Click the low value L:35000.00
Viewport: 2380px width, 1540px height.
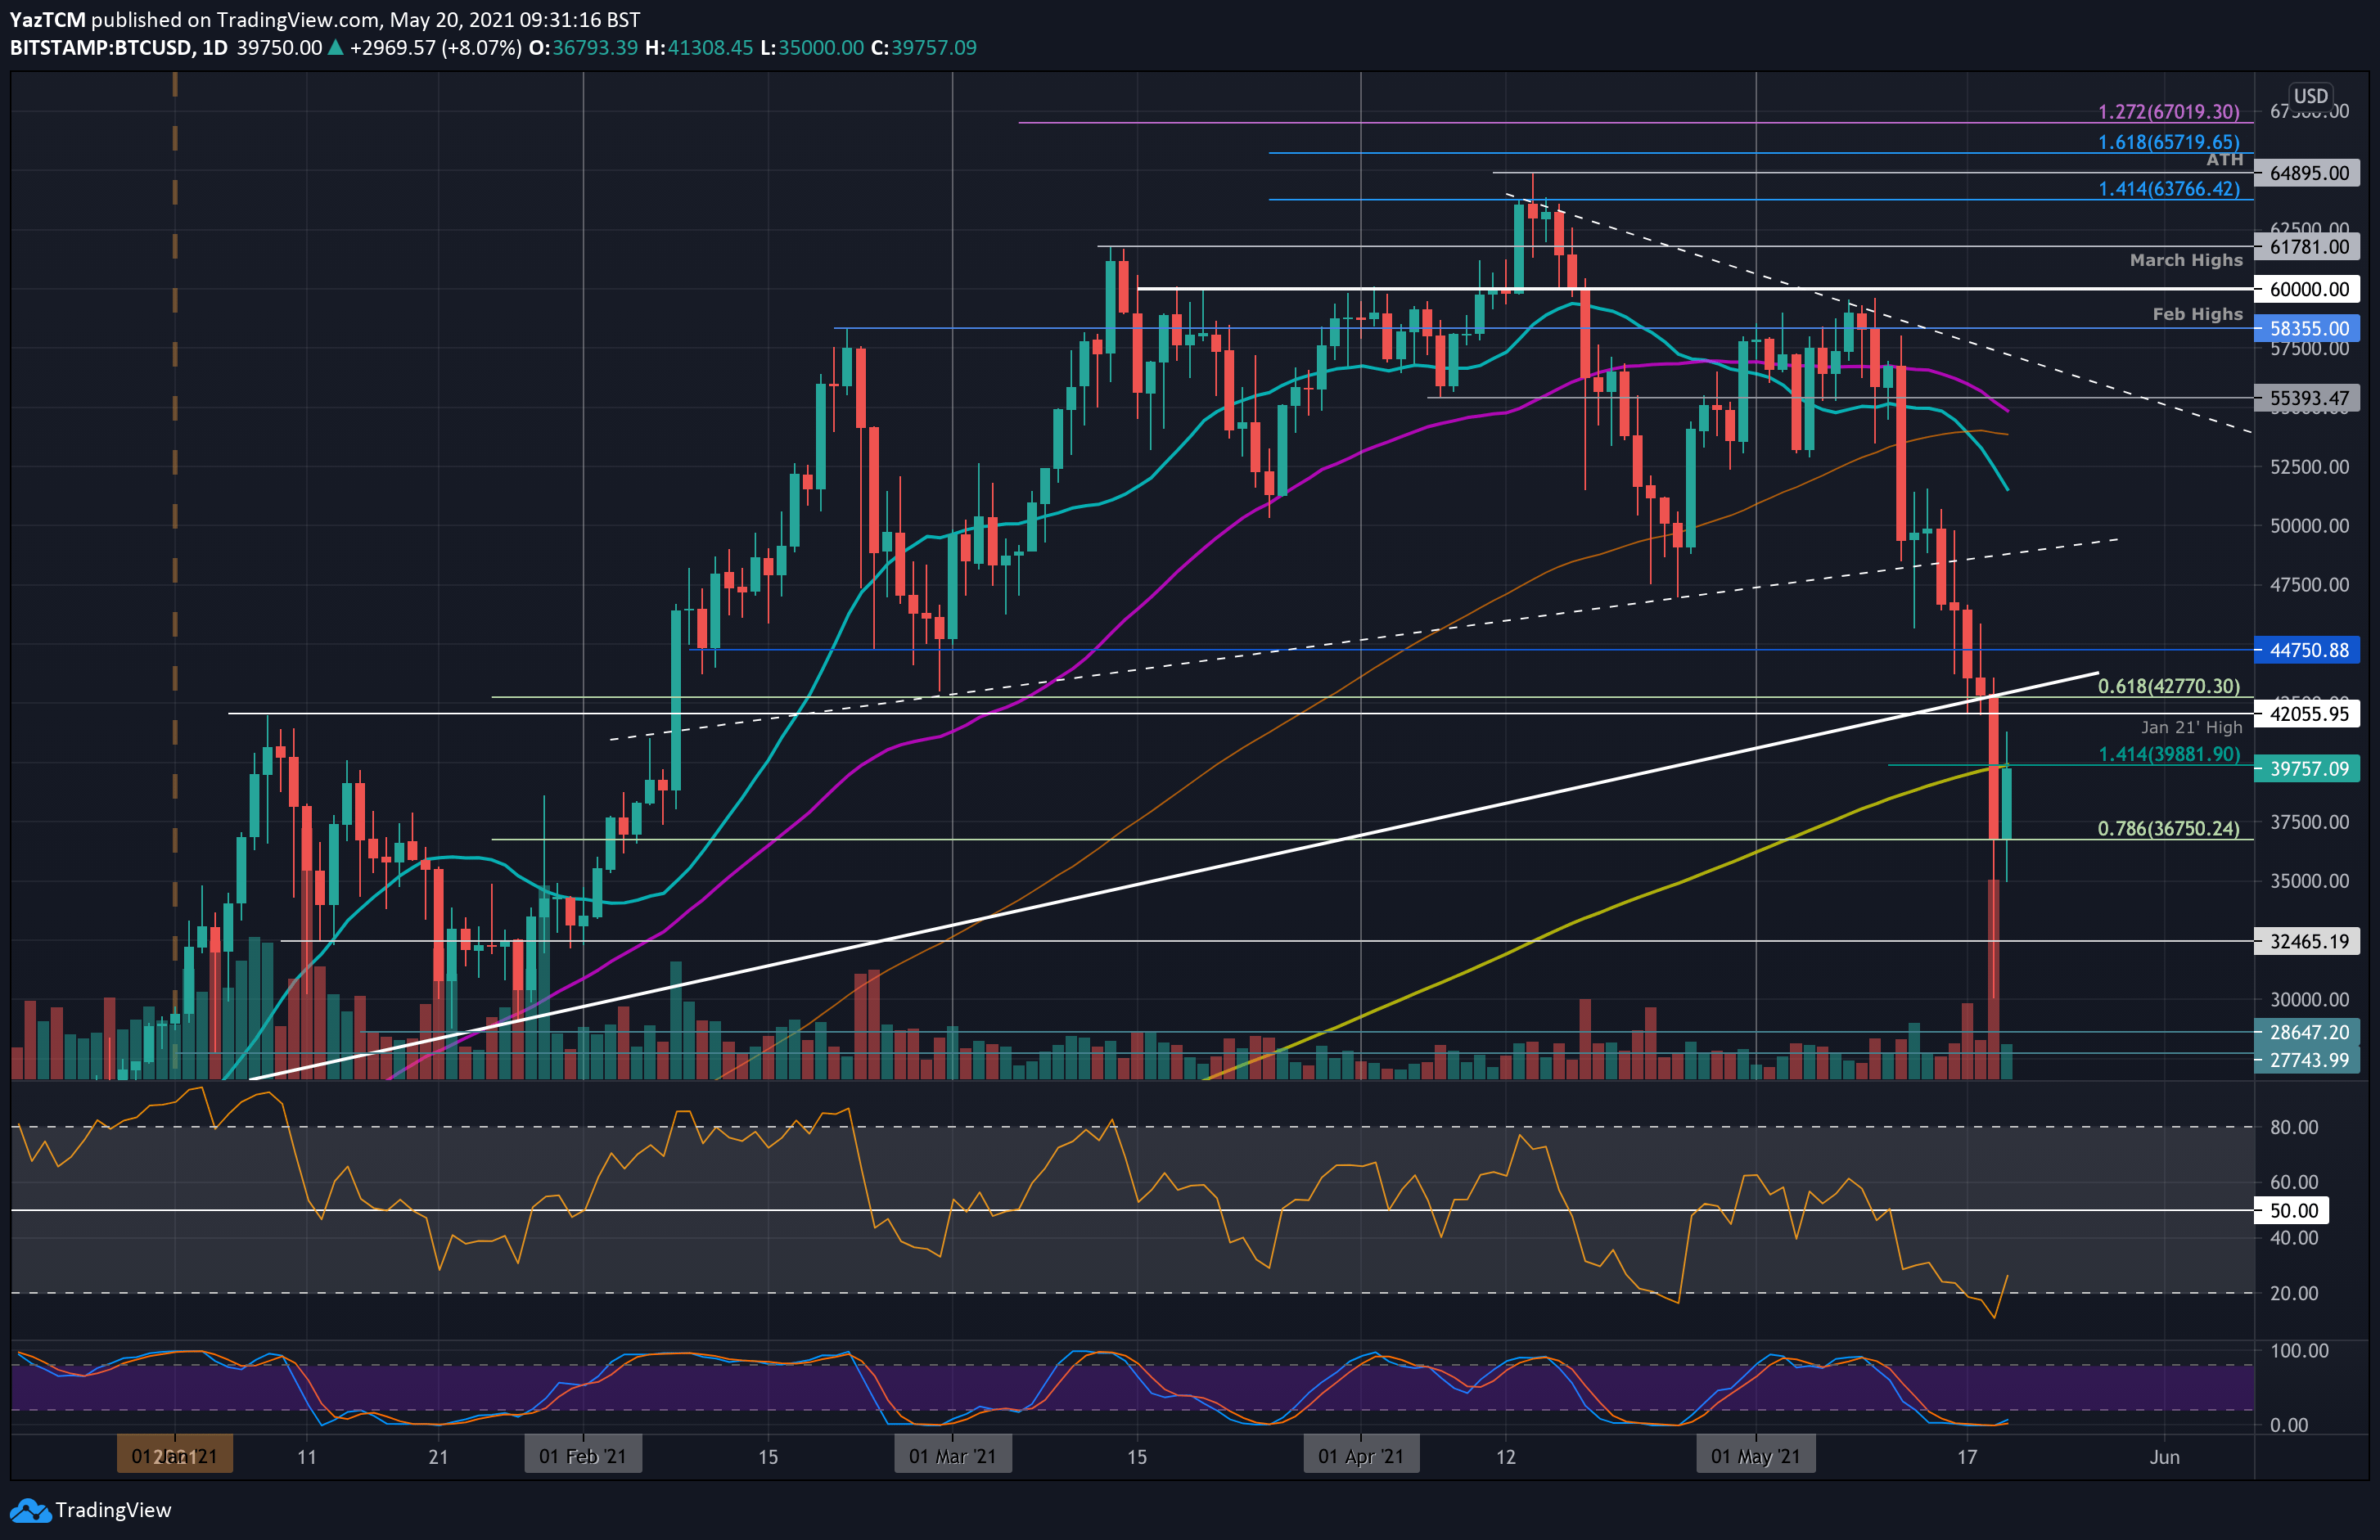[812, 48]
